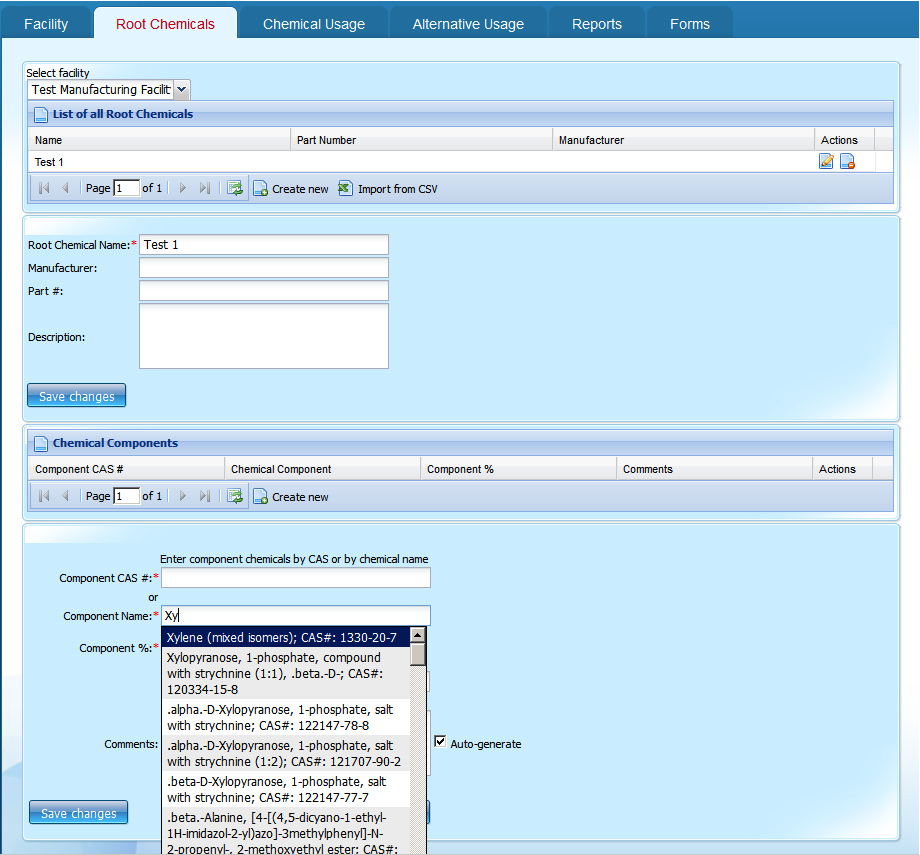Image resolution: width=920 pixels, height=855 pixels.
Task: Open the Select facility dropdown
Action: 181,90
